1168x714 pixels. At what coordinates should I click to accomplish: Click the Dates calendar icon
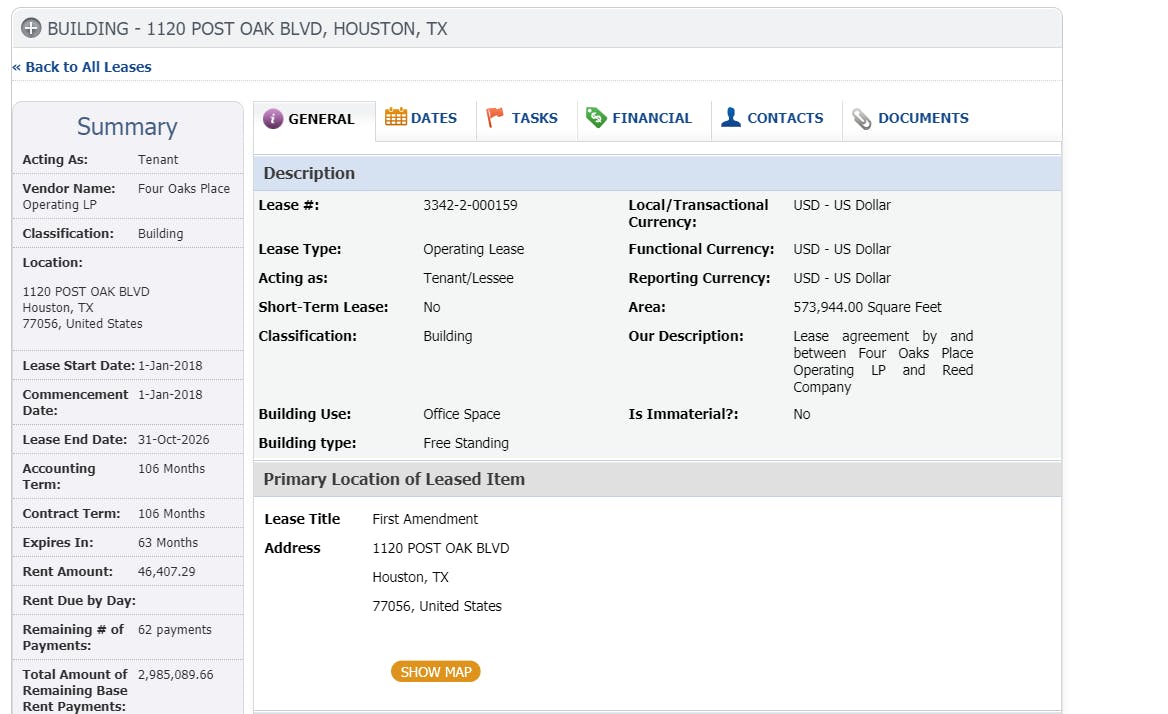[x=396, y=117]
